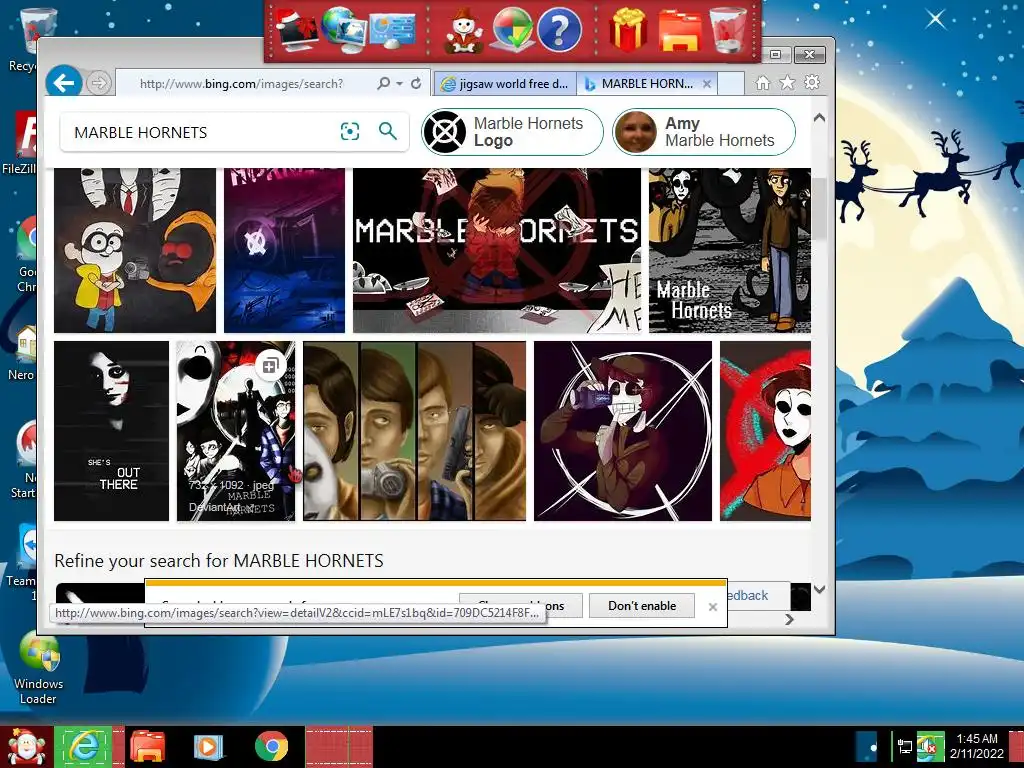Screen dimensions: 1024x768
Task: Click the browser Back arrow button
Action: [x=63, y=83]
